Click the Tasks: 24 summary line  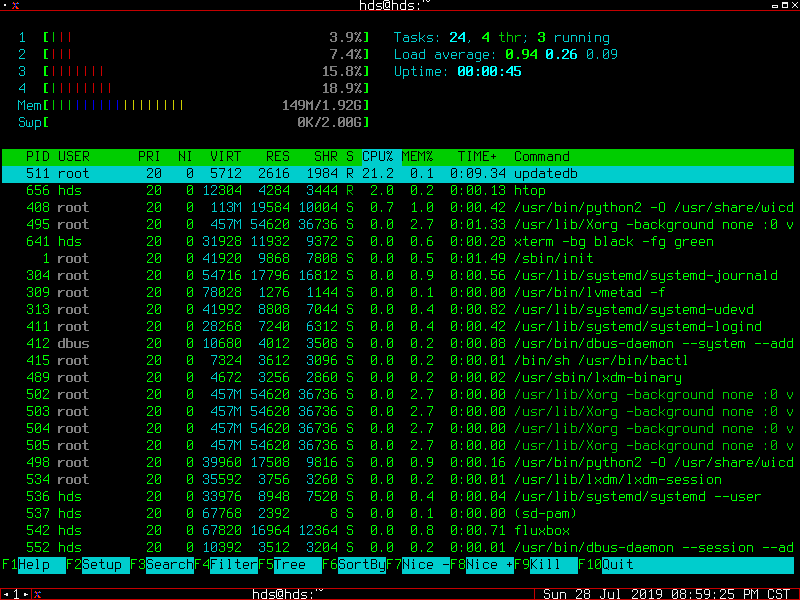[x=502, y=38]
